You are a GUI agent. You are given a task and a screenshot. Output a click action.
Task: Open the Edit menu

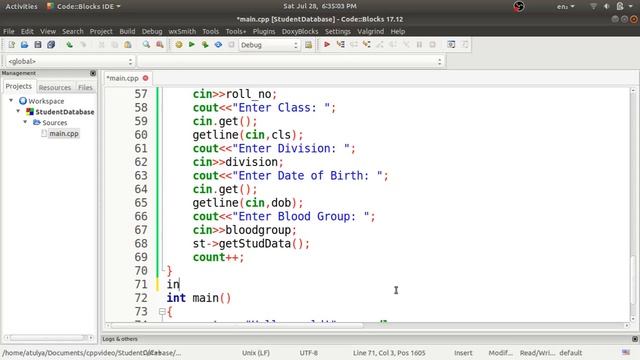coord(27,31)
